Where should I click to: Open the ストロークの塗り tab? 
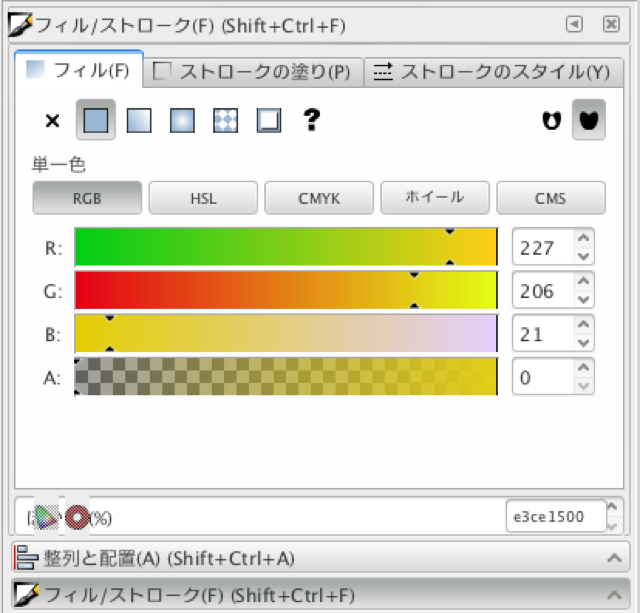pyautogui.click(x=253, y=71)
